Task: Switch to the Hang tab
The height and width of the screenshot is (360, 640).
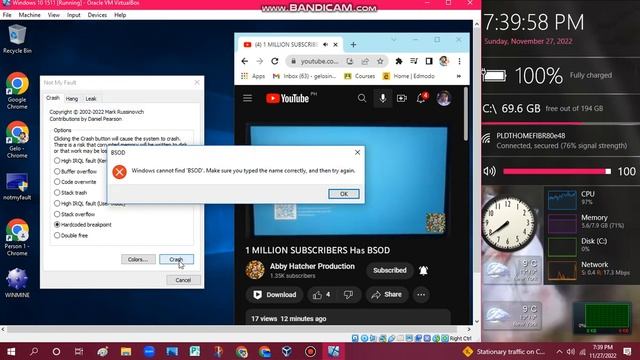Action: coord(72,99)
